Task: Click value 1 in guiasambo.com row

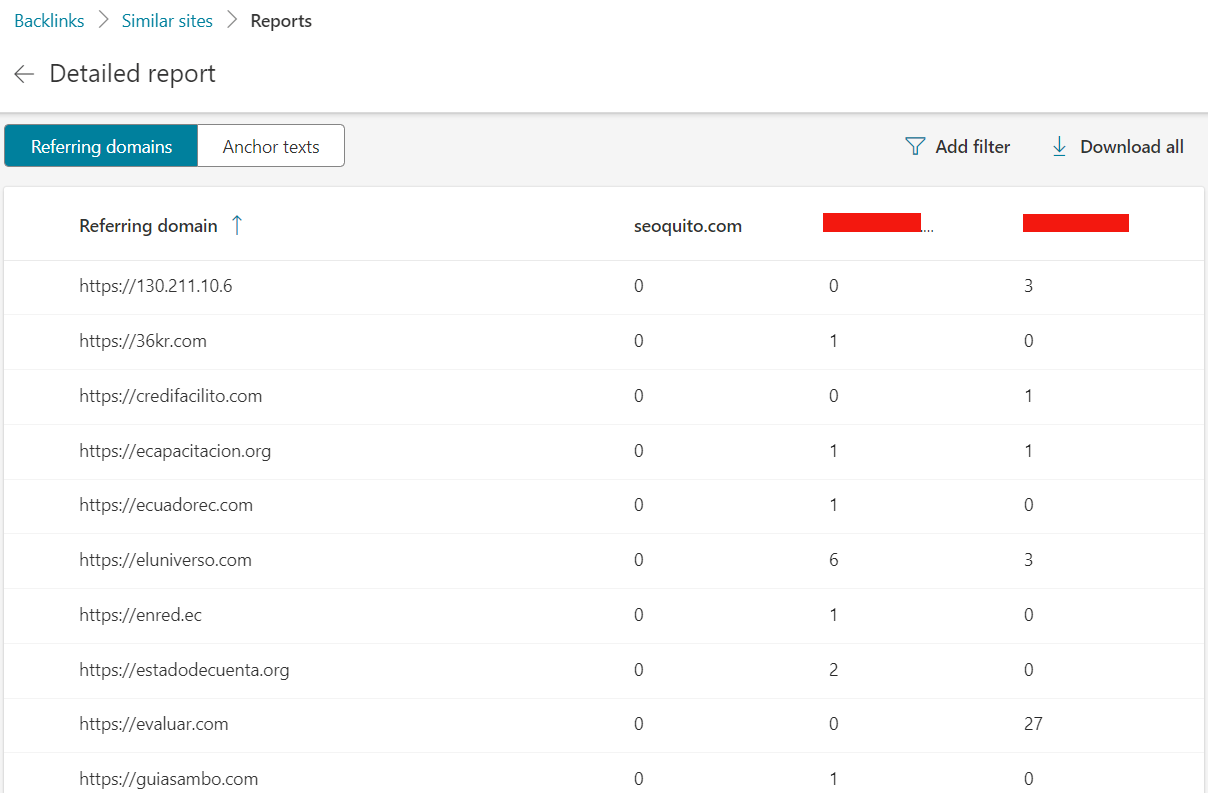Action: point(834,779)
